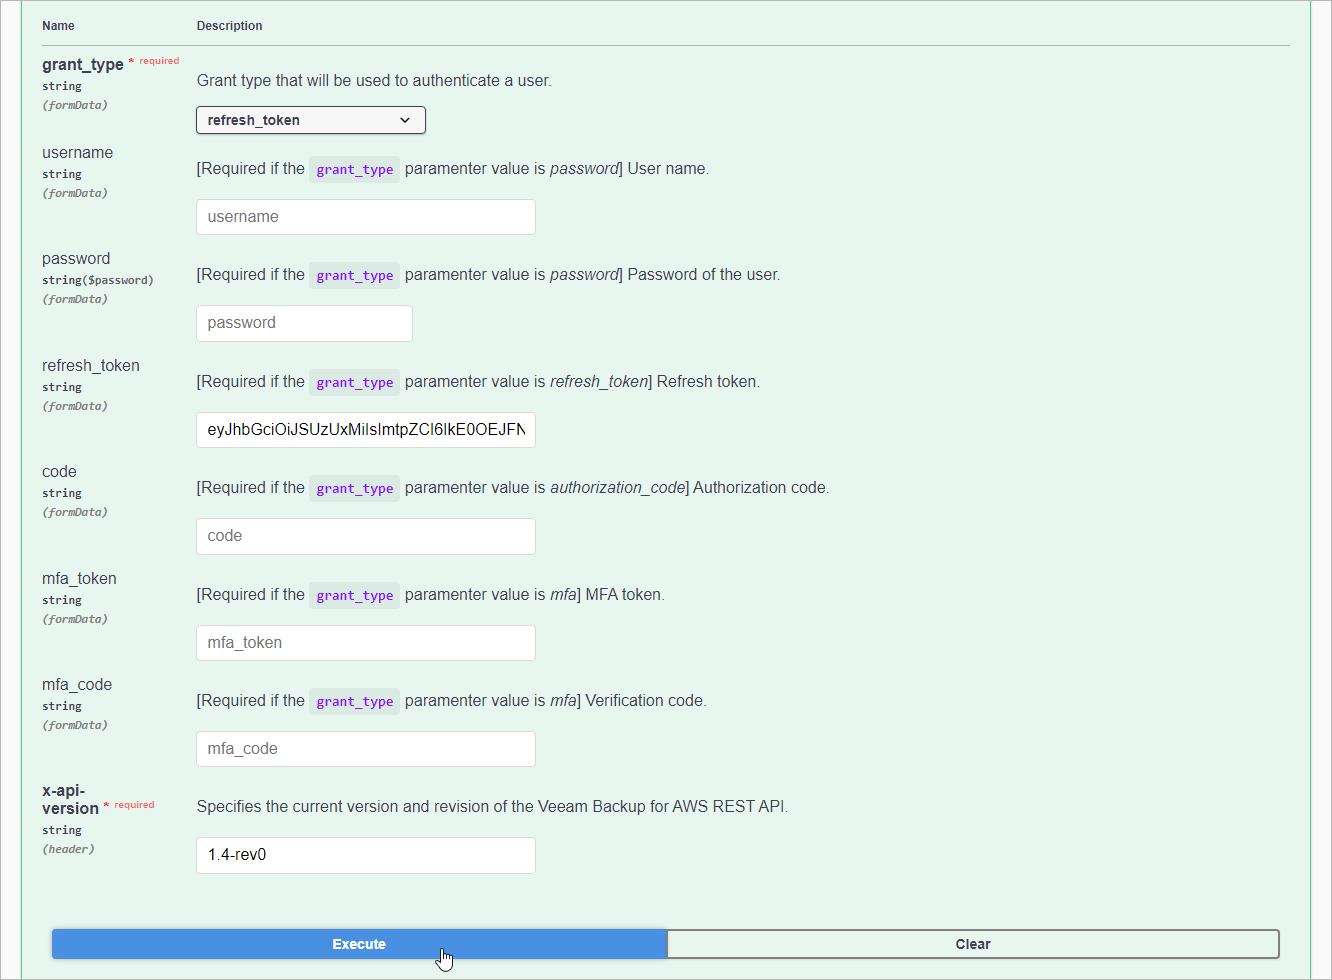Click the grant_type badge in the username description
This screenshot has width=1332, height=980.
pyautogui.click(x=354, y=169)
